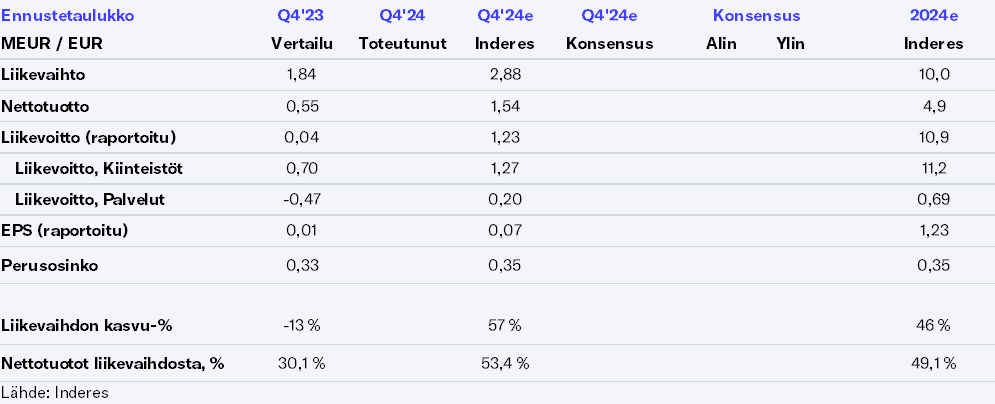Screen dimensions: 995x404
Task: Select the 2,88 Liikevaihto estimate cell
Action: pos(504,74)
